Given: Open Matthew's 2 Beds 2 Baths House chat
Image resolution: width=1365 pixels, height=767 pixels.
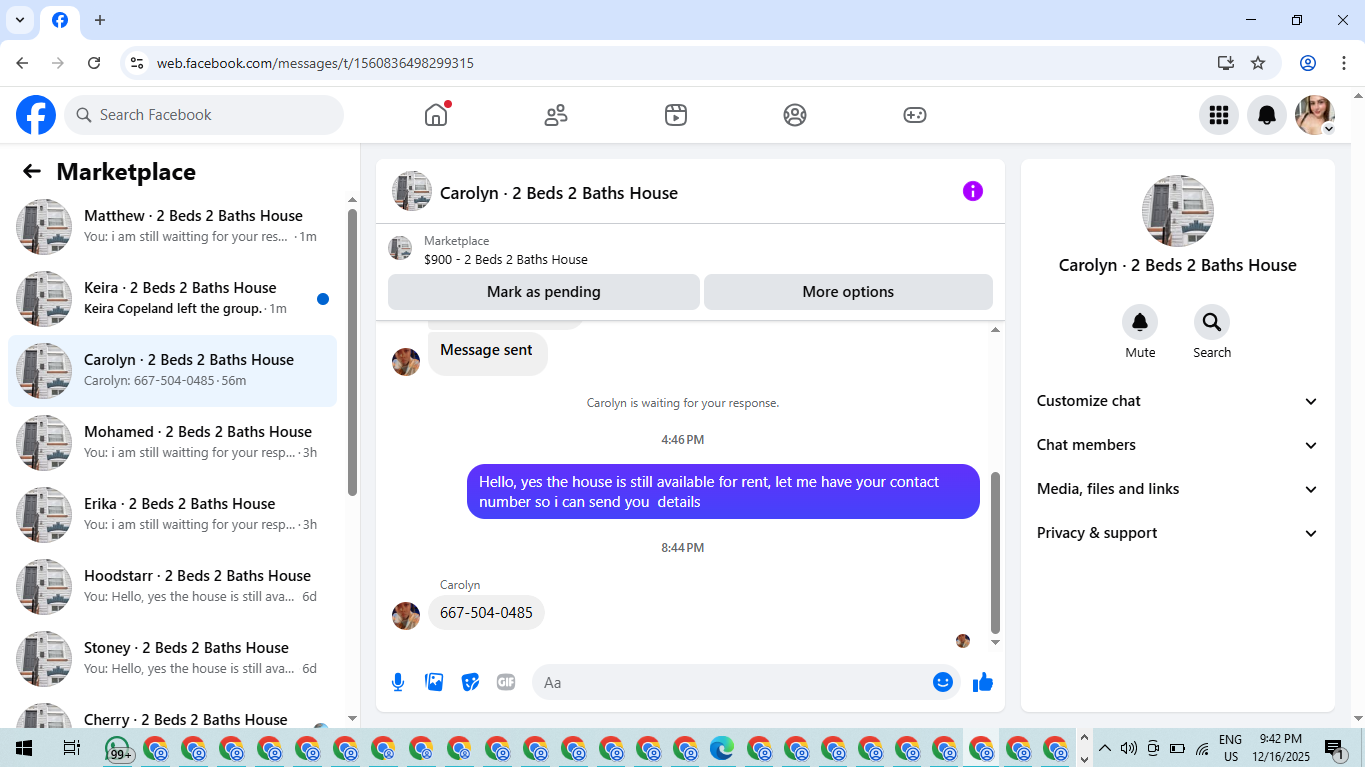Looking at the screenshot, I should point(172,227).
